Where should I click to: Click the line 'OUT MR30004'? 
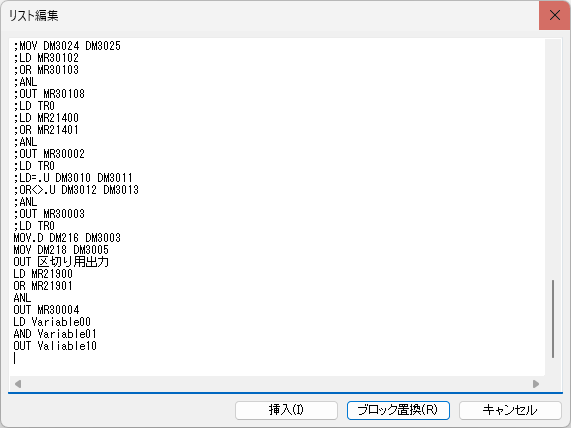(x=46, y=310)
